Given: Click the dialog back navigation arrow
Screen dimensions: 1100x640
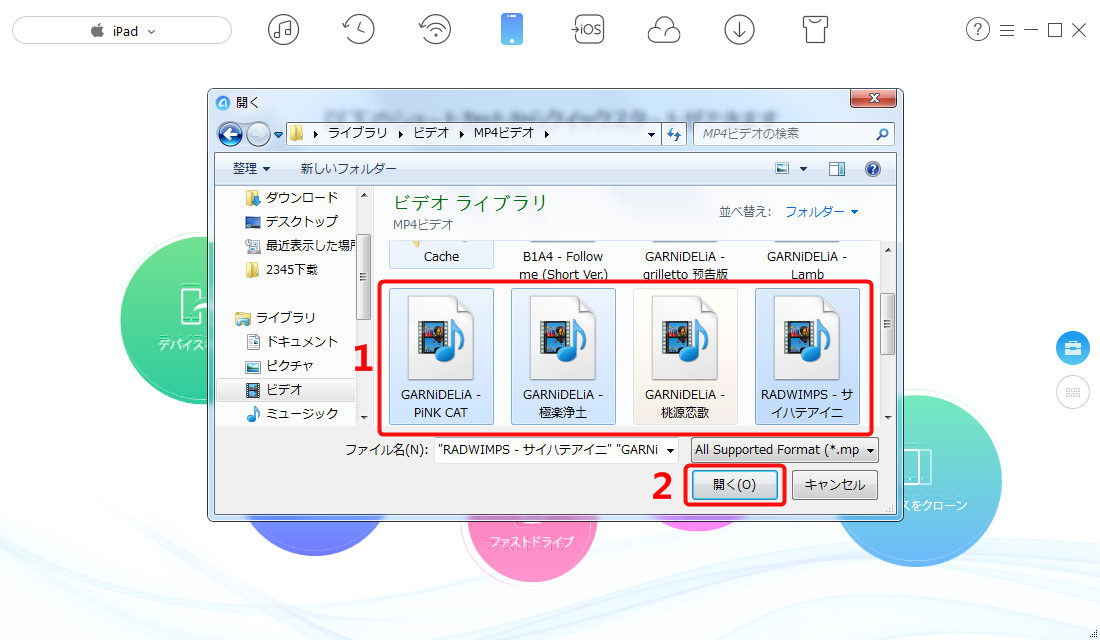Looking at the screenshot, I should [x=230, y=133].
